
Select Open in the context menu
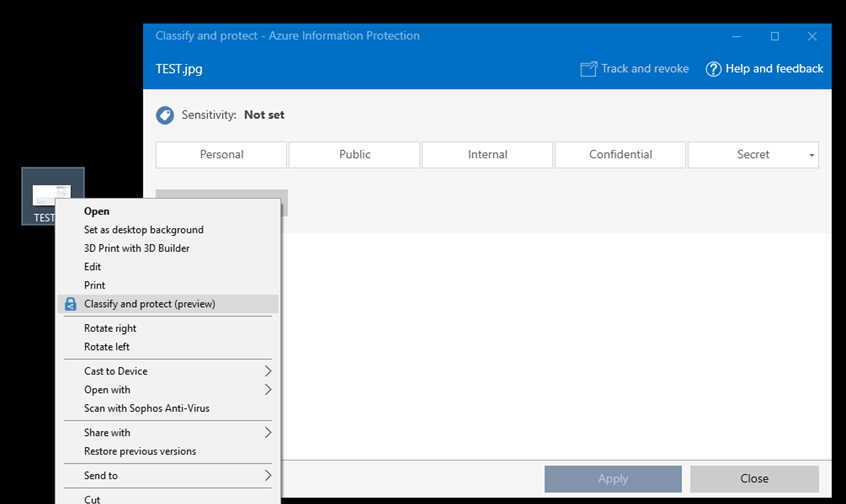click(168, 211)
